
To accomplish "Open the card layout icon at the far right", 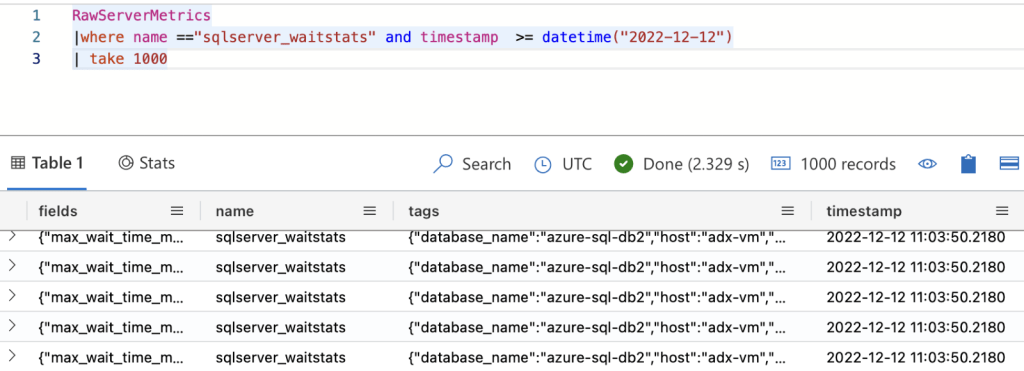I will tap(1010, 163).
